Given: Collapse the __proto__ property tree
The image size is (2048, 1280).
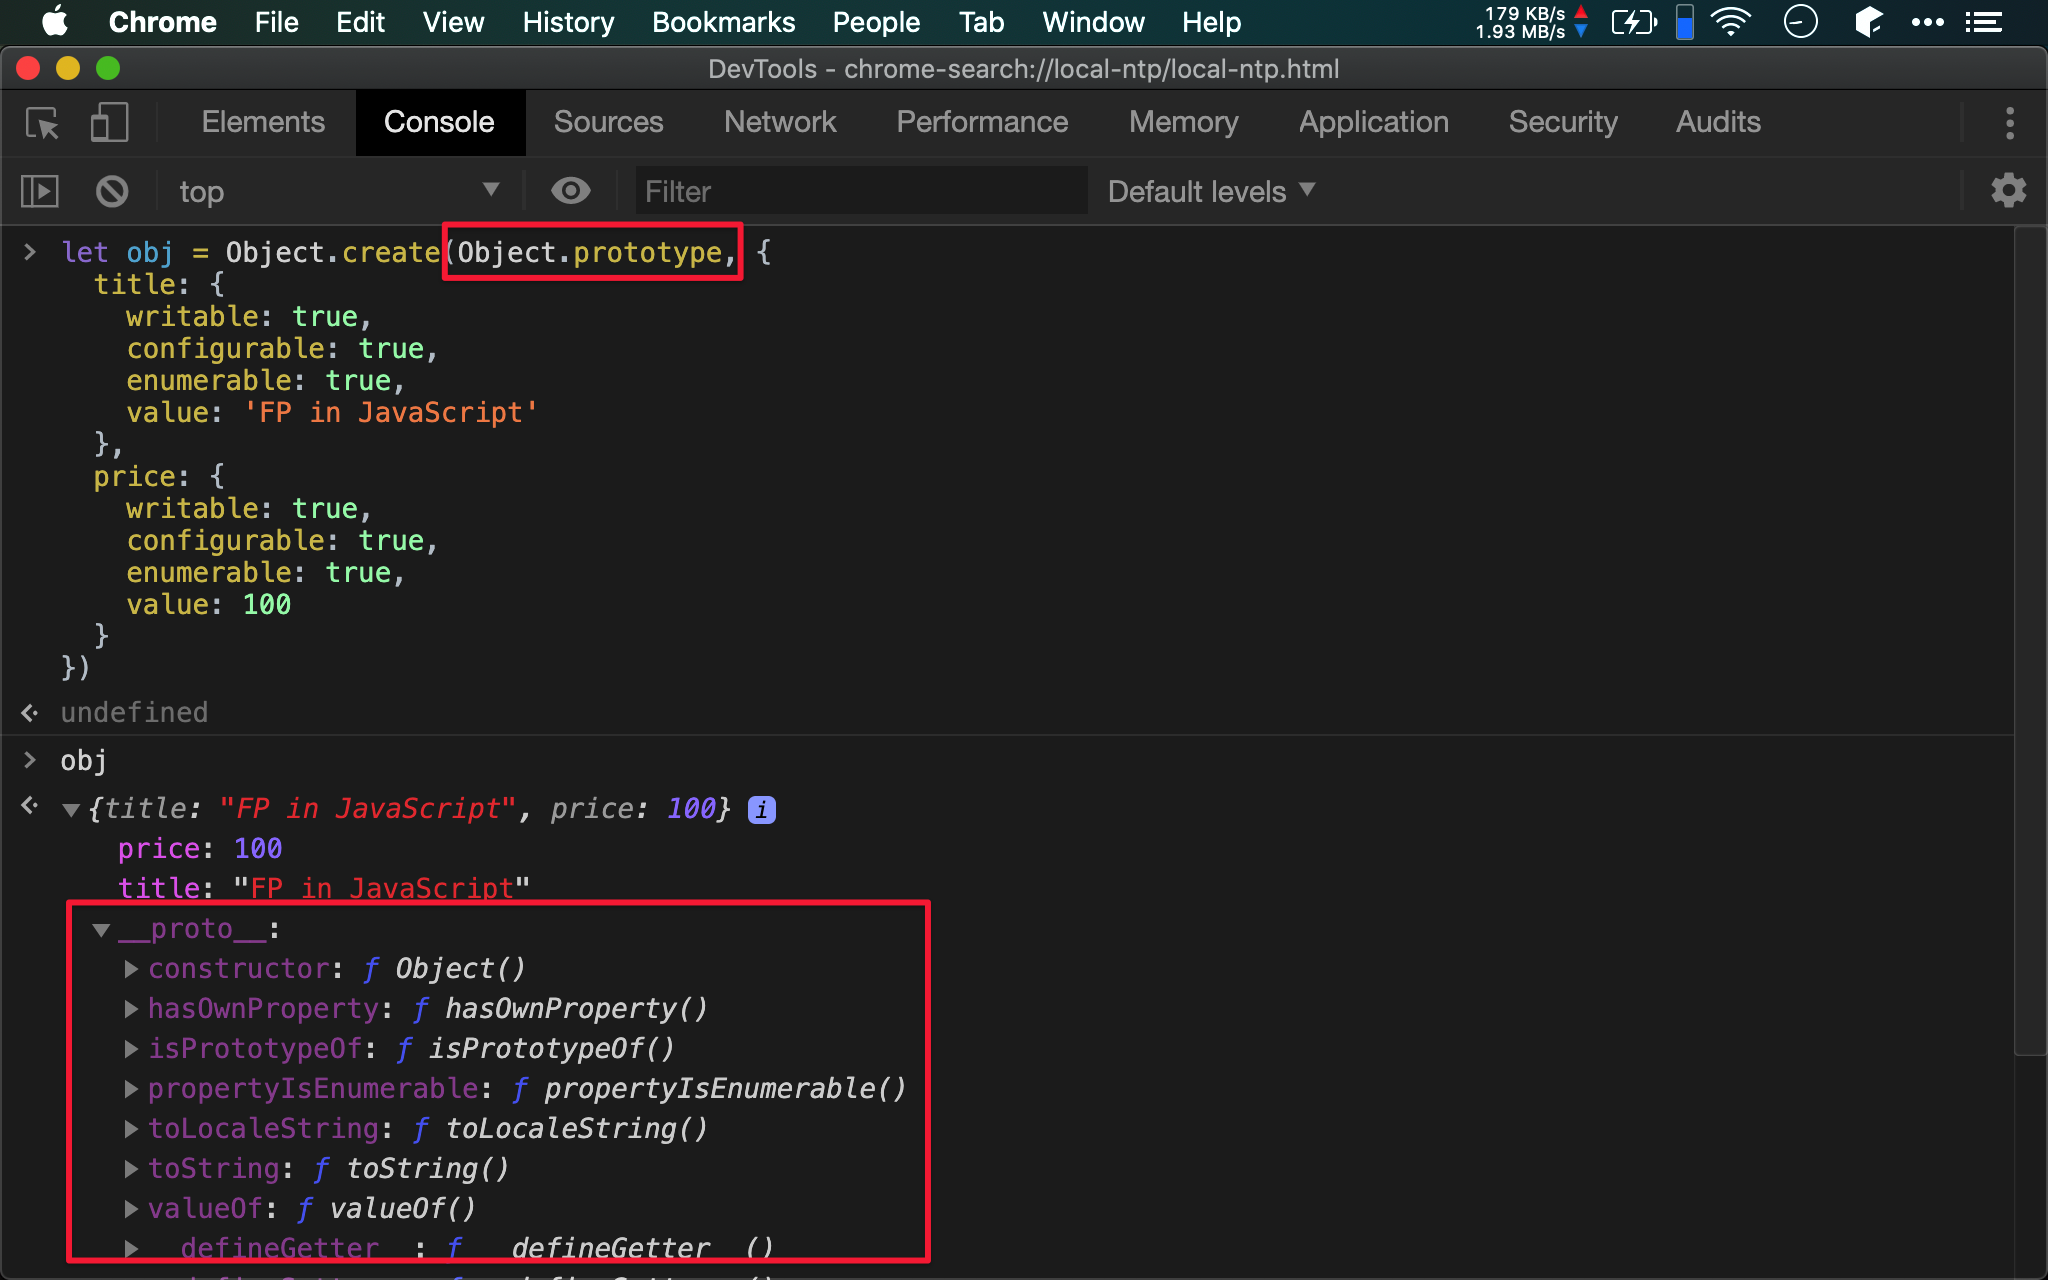Looking at the screenshot, I should point(101,930).
